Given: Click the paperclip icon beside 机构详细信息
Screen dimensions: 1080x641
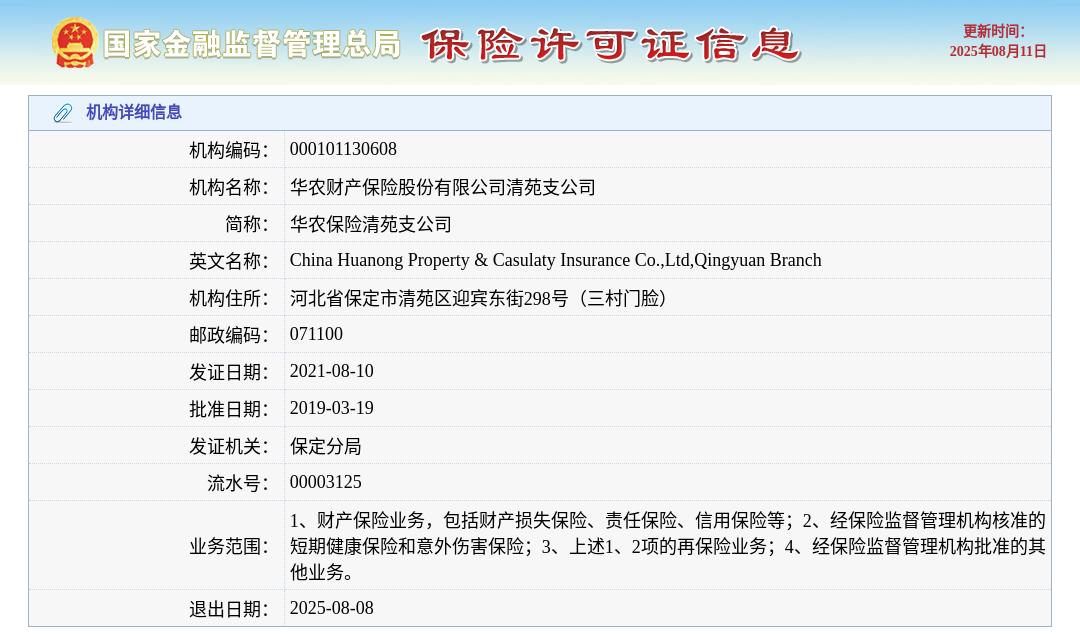Looking at the screenshot, I should [x=63, y=113].
